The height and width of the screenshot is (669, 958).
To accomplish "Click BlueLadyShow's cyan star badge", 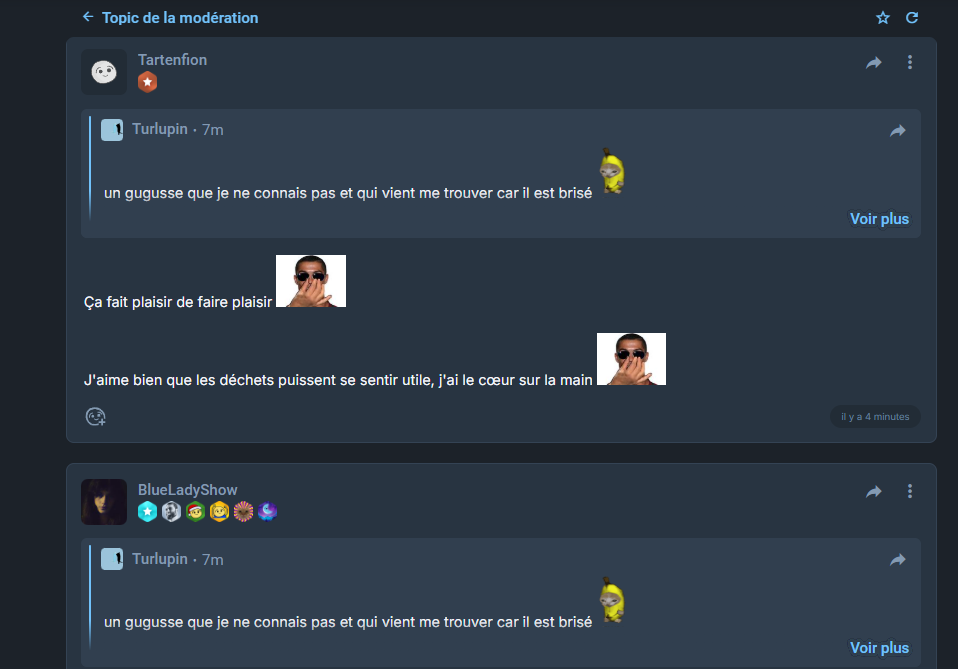I will tap(147, 511).
